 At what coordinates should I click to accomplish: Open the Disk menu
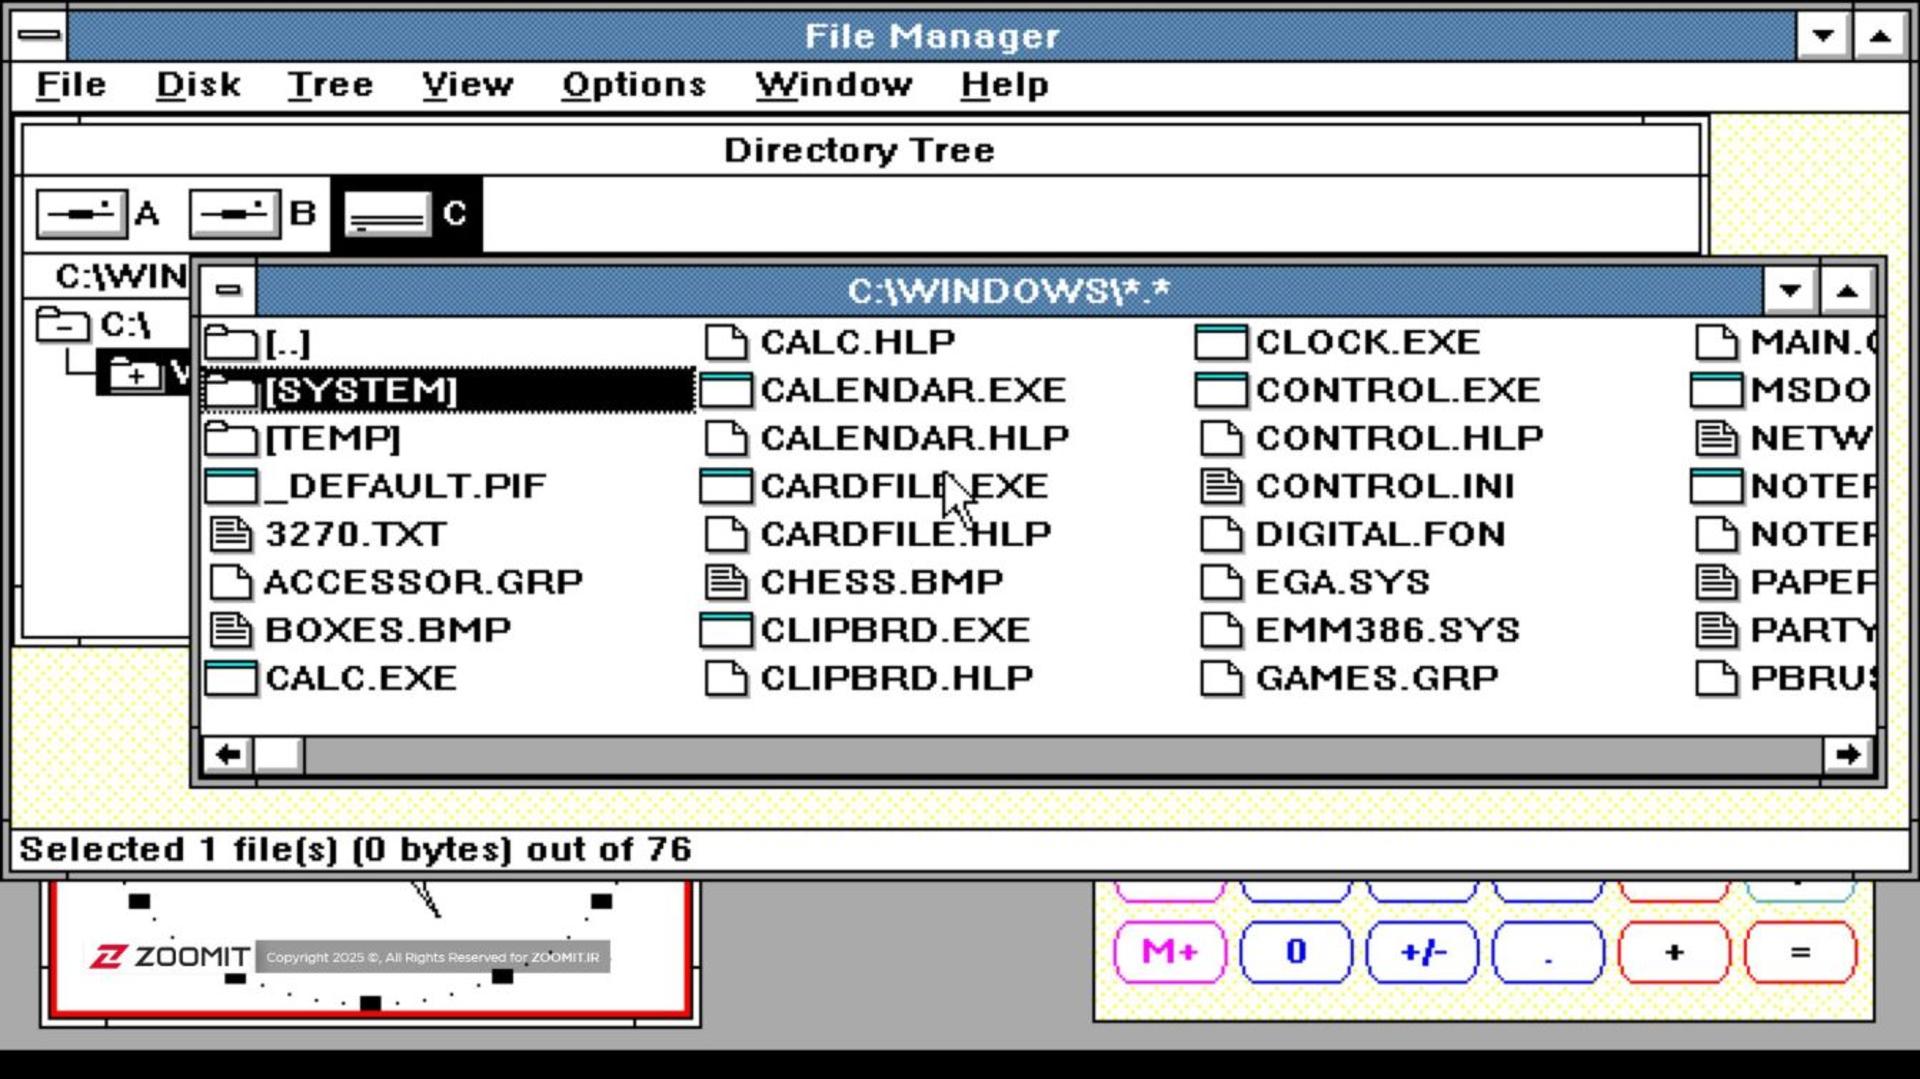198,85
